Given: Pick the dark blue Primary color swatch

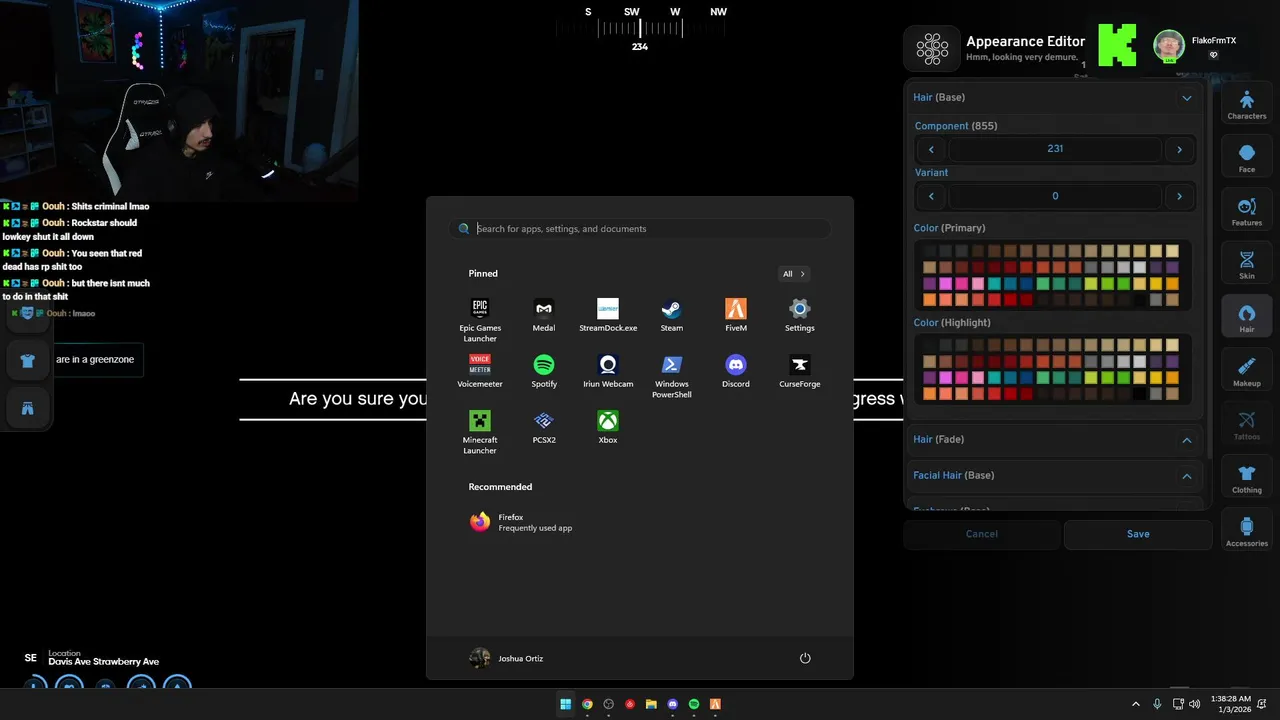Looking at the screenshot, I should click(1027, 284).
